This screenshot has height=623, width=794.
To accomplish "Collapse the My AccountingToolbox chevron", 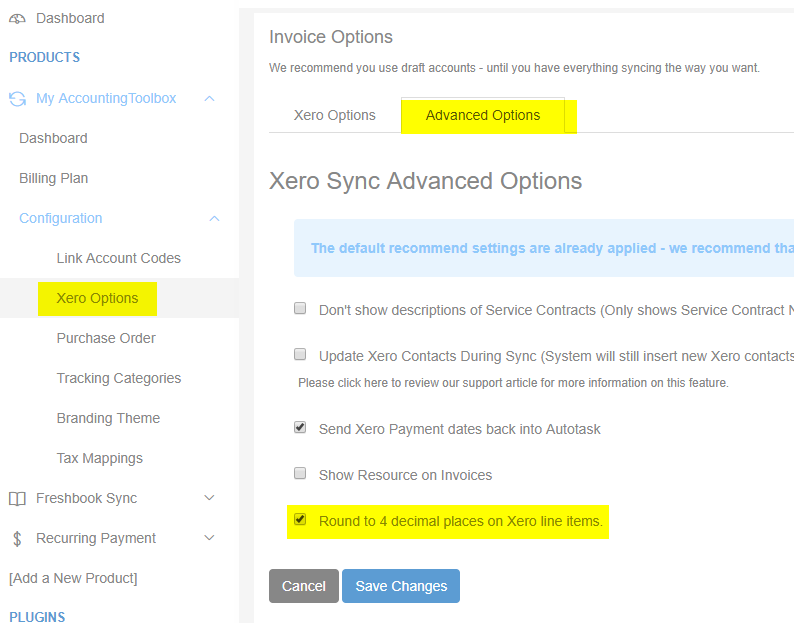I will (x=210, y=98).
